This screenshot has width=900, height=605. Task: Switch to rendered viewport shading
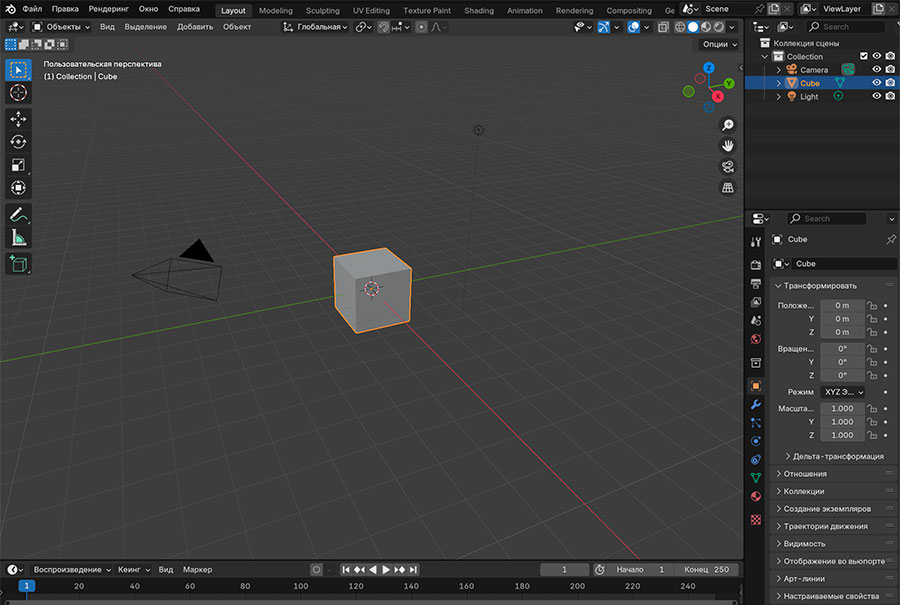tap(719, 27)
